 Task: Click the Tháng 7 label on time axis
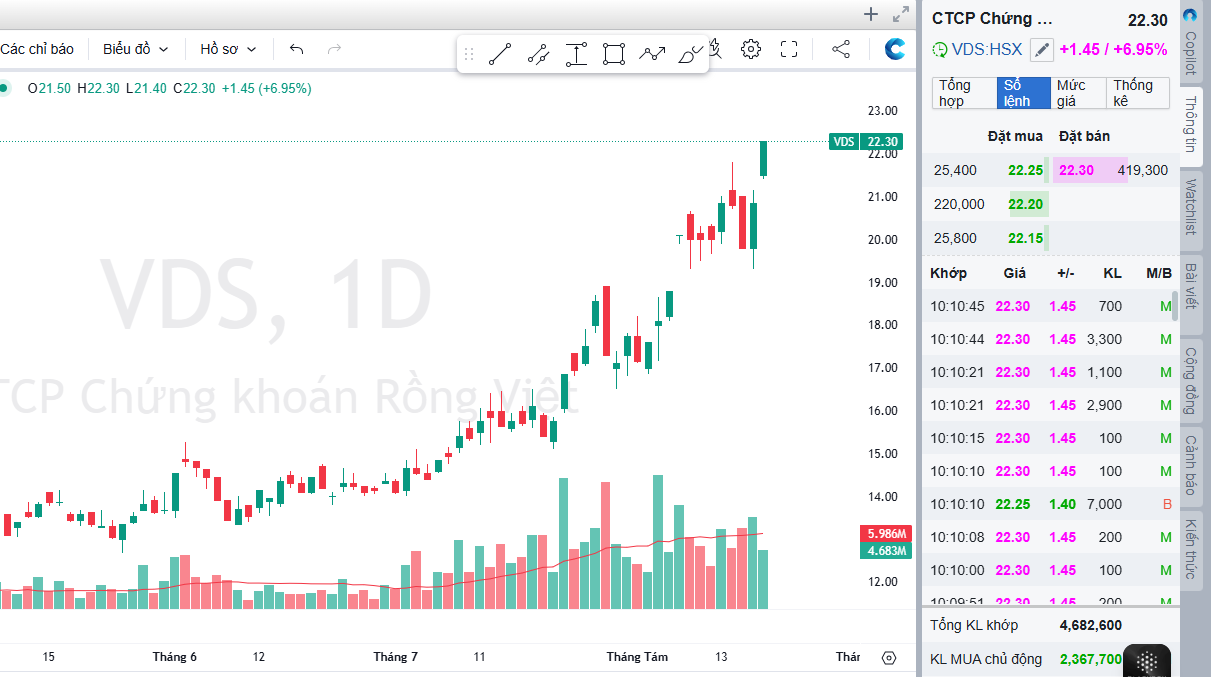pyautogui.click(x=396, y=657)
